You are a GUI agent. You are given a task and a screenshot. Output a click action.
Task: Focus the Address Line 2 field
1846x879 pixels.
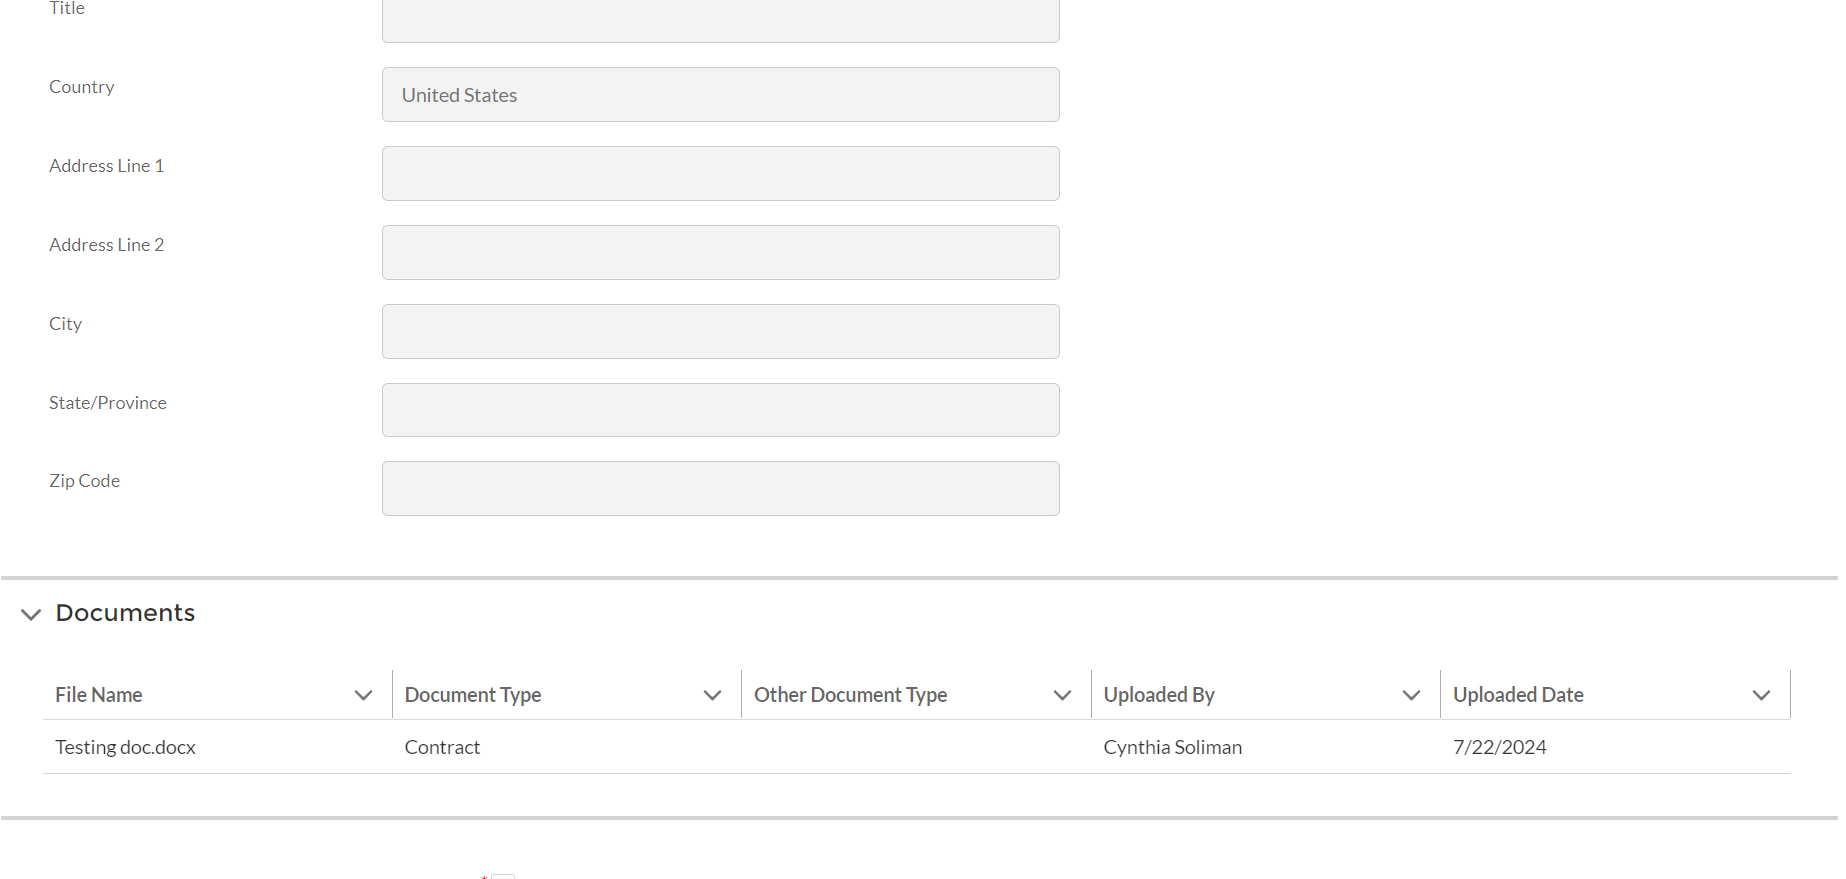point(720,253)
